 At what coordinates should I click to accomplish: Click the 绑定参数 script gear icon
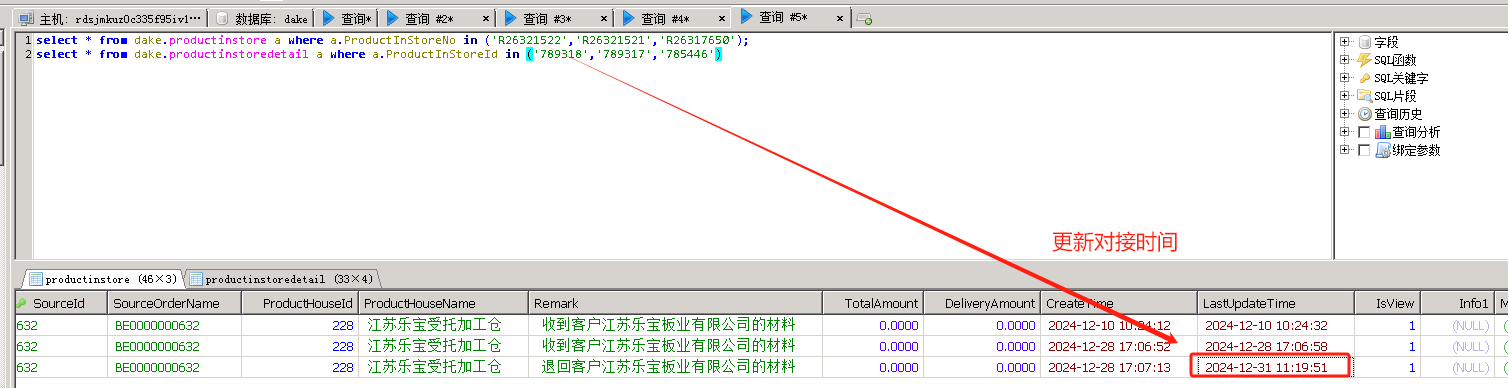click(x=1383, y=150)
